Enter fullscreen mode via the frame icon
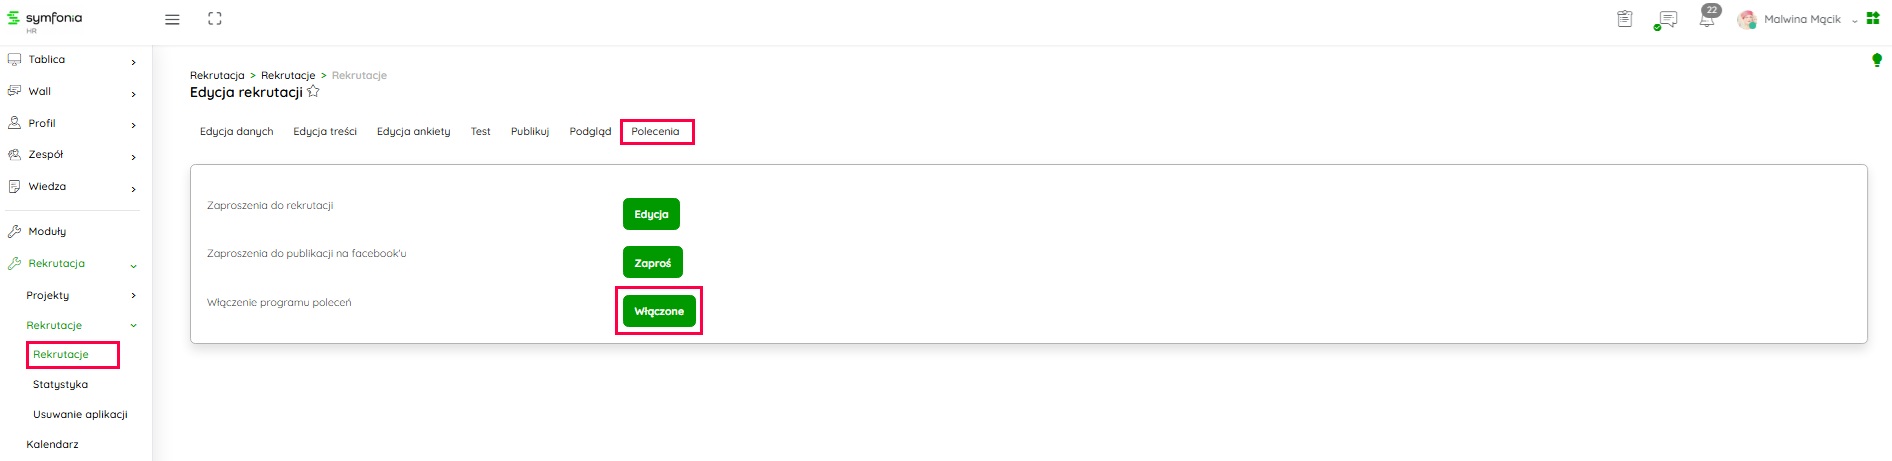Screen dimensions: 1892x461 [x=214, y=19]
